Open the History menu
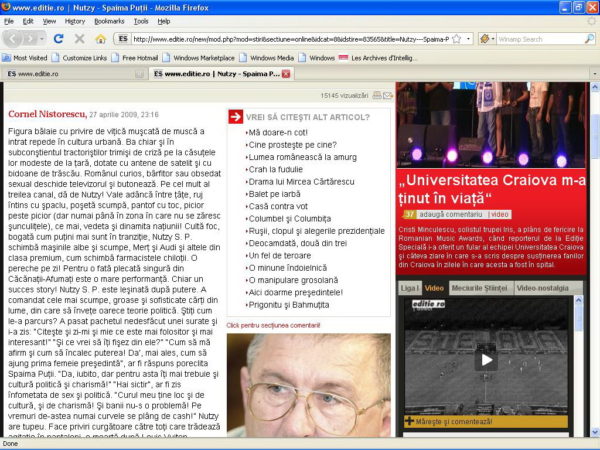600x450 pixels. tap(75, 20)
